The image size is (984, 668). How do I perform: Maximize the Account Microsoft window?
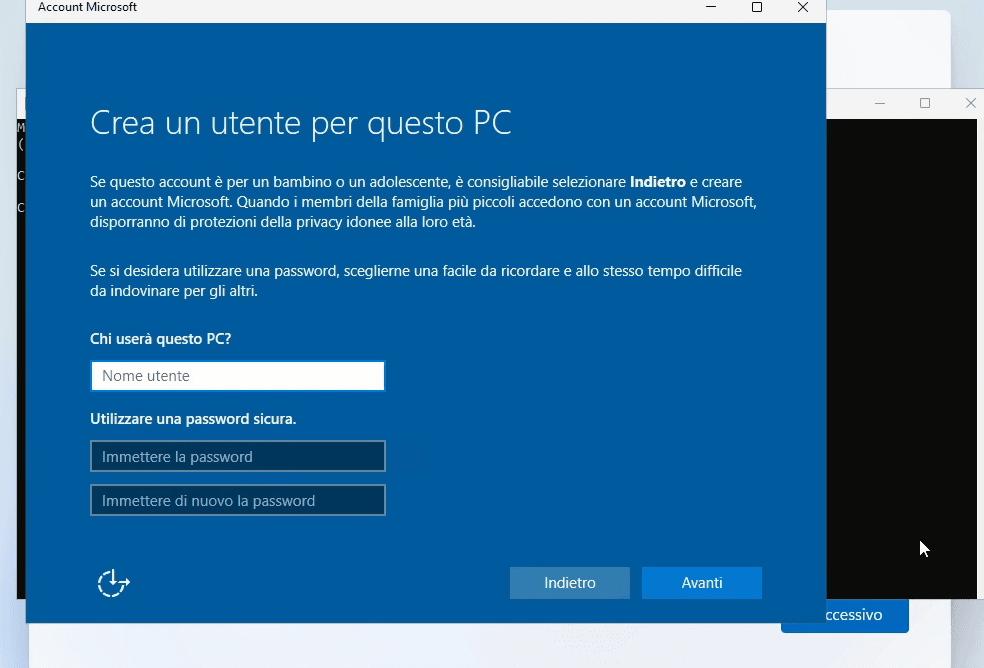point(757,8)
